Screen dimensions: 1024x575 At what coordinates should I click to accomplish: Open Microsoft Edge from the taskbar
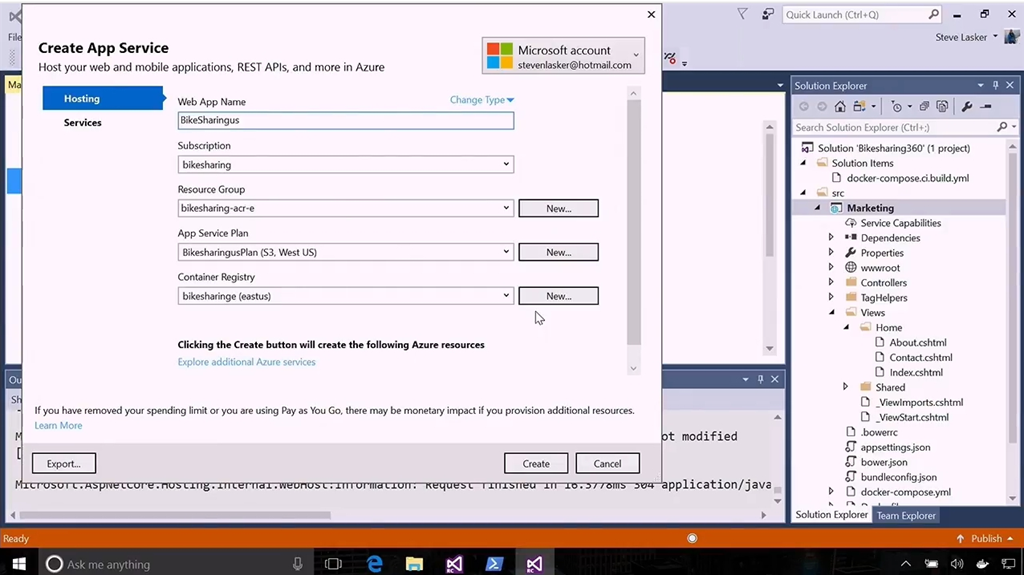[x=375, y=564]
